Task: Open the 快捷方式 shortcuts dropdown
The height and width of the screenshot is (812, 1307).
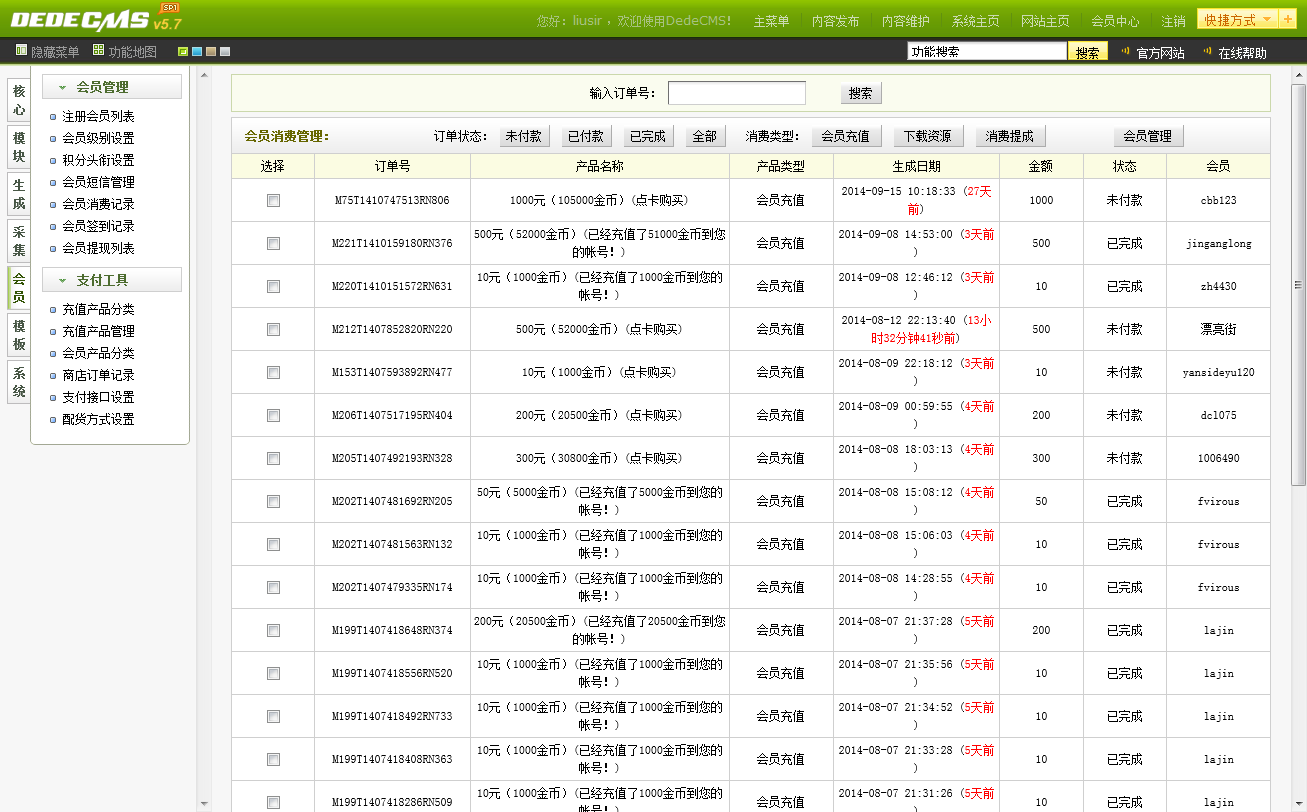Action: (x=1238, y=20)
